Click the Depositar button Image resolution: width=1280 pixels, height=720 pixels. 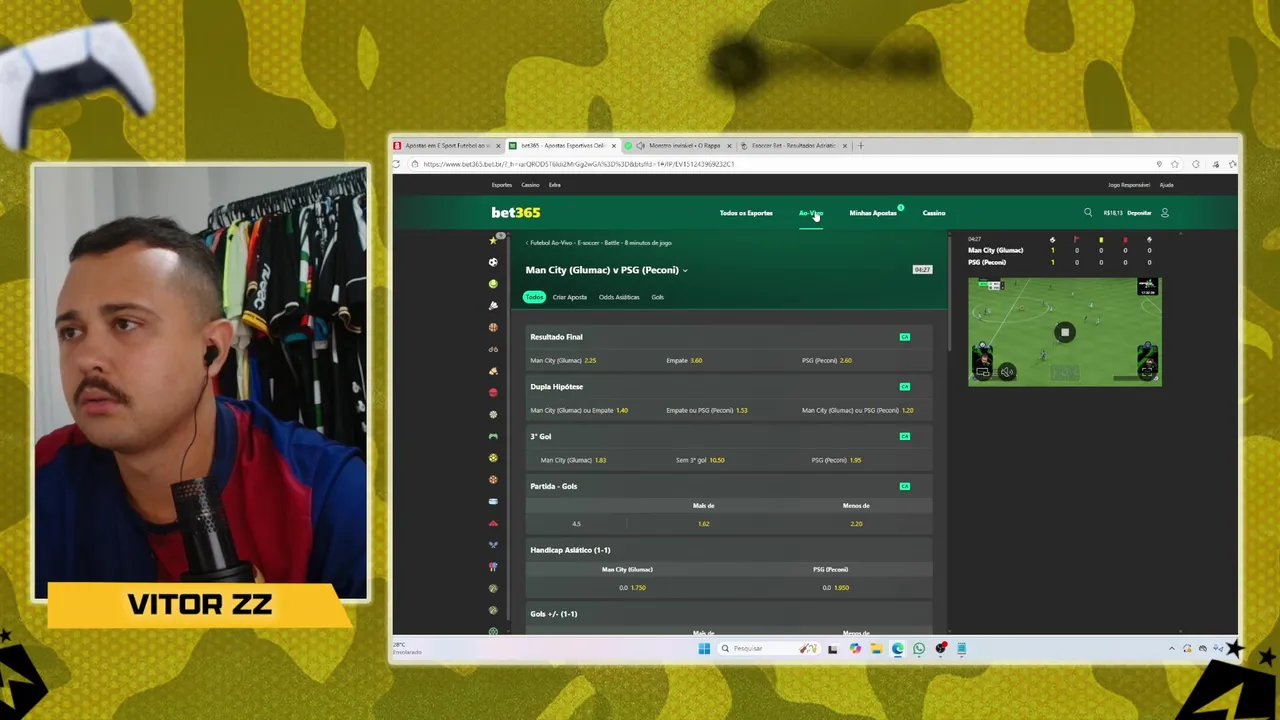[x=1139, y=213]
